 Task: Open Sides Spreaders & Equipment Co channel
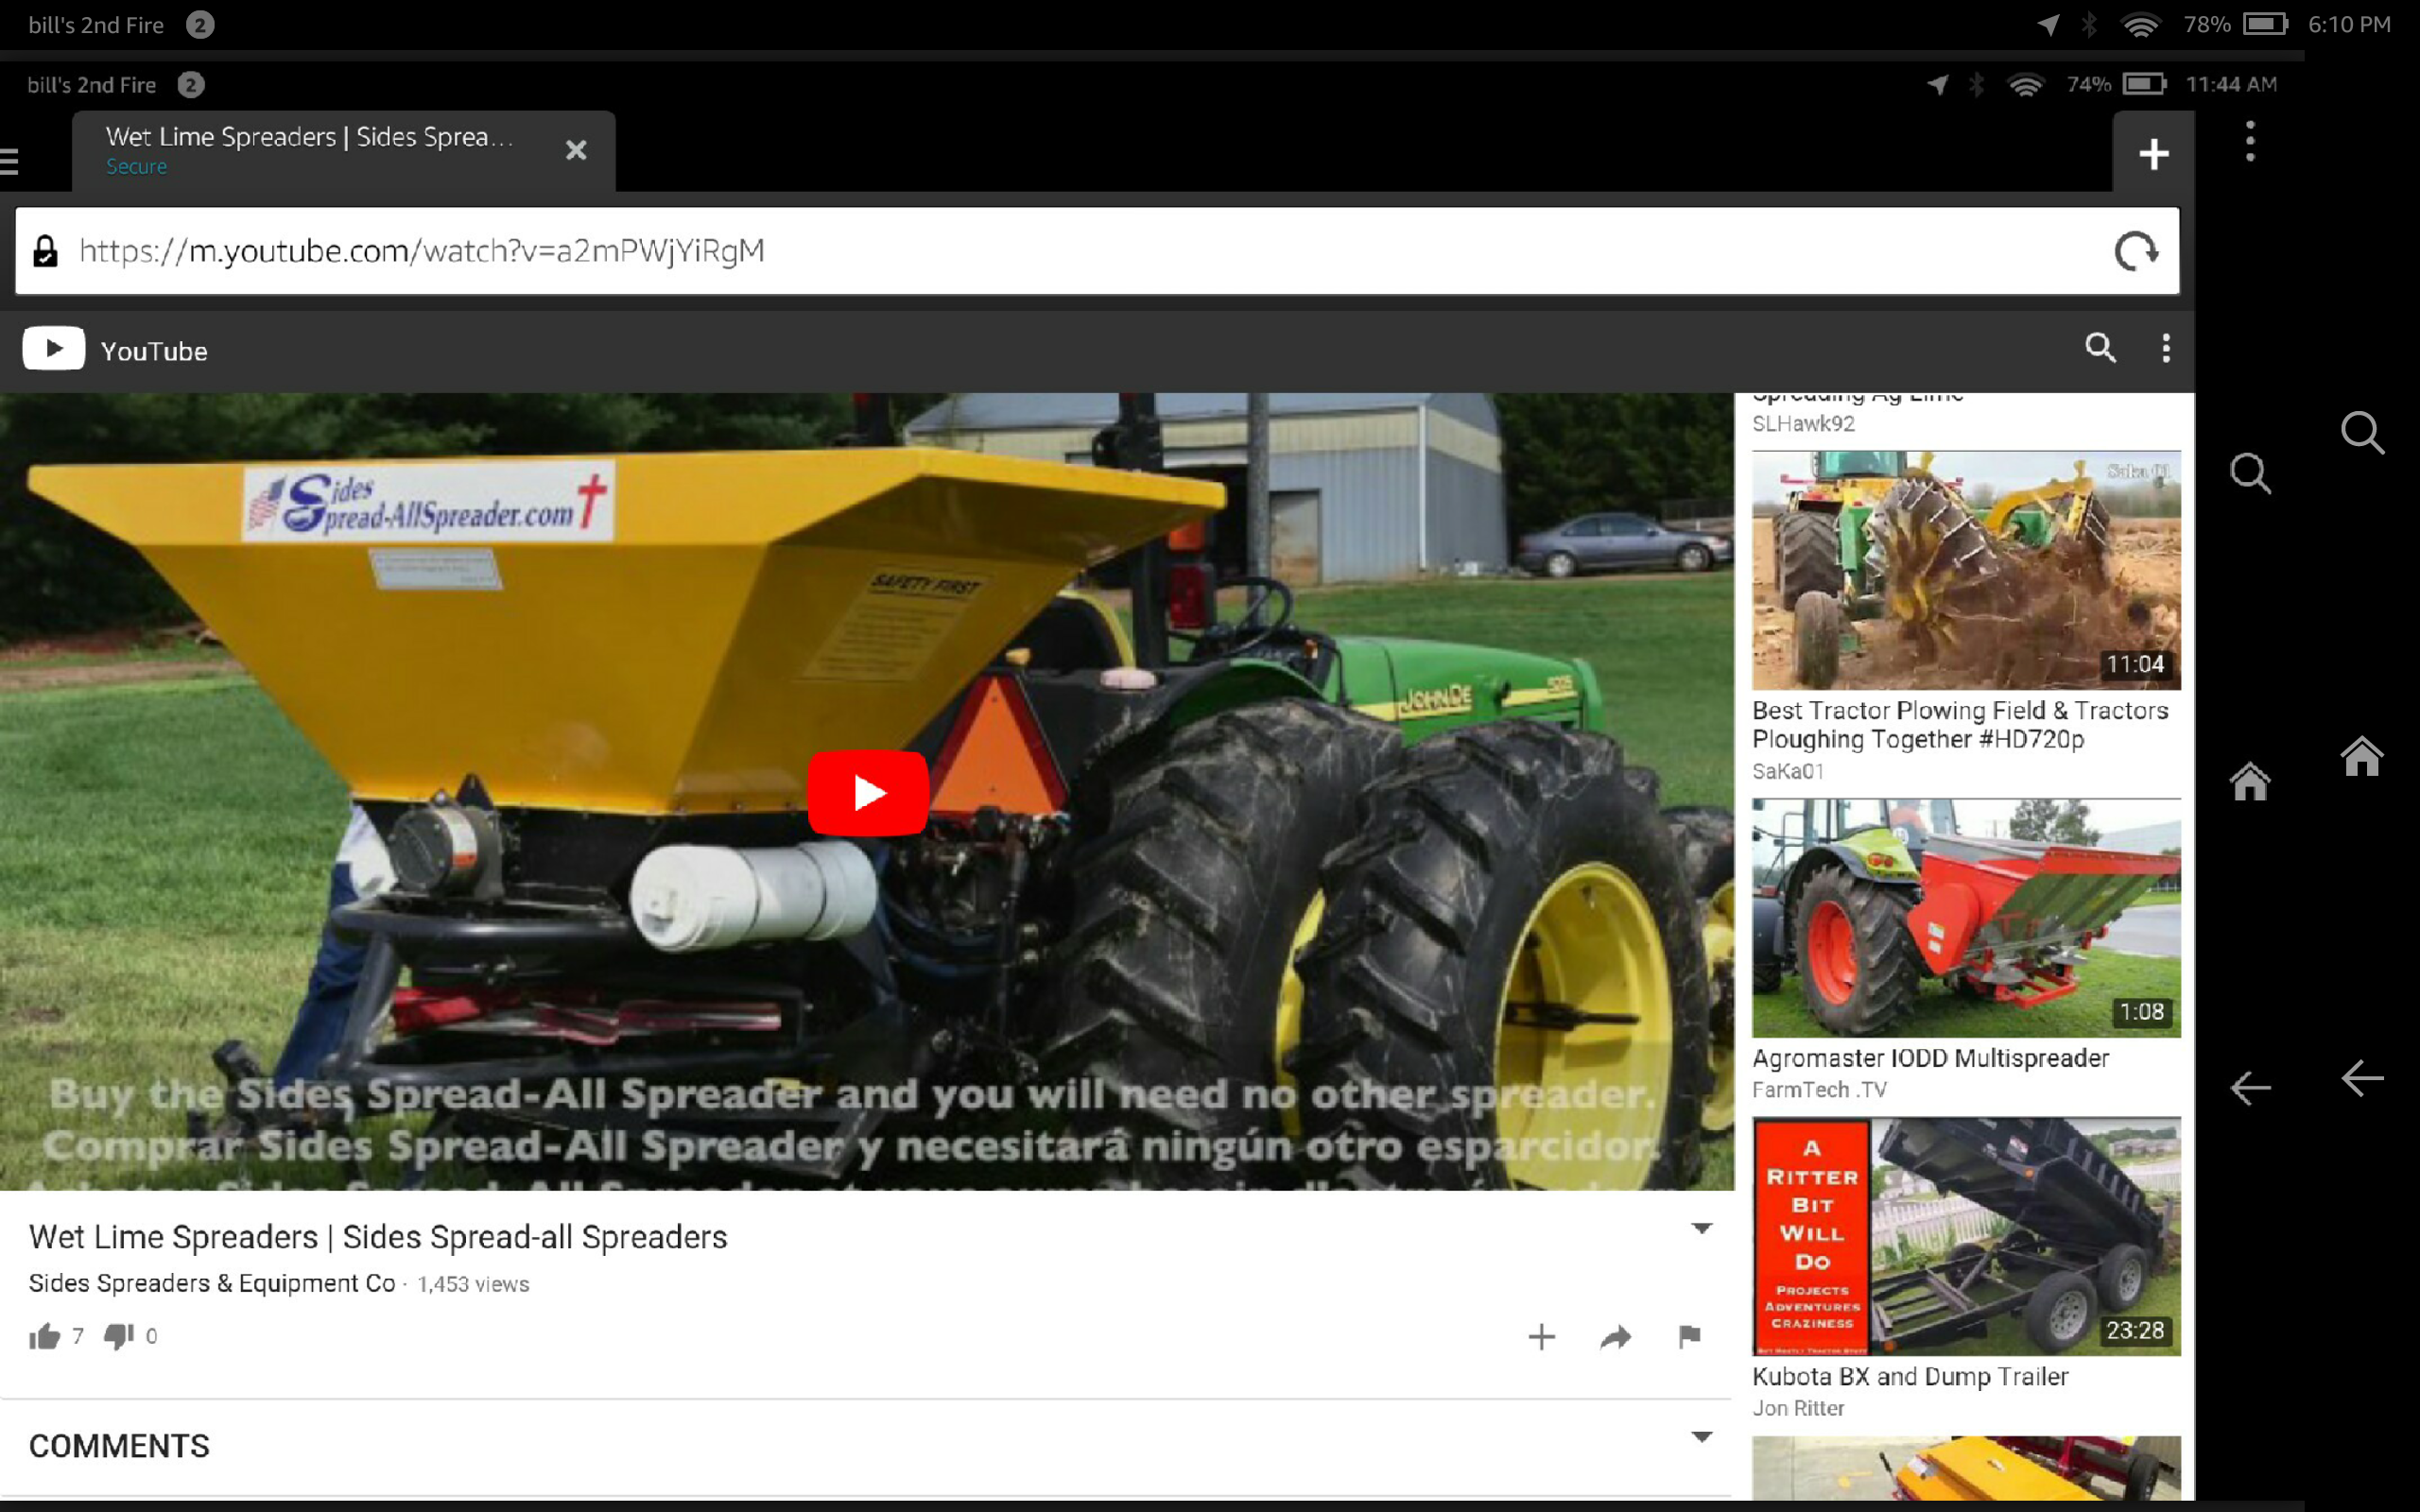(212, 1283)
